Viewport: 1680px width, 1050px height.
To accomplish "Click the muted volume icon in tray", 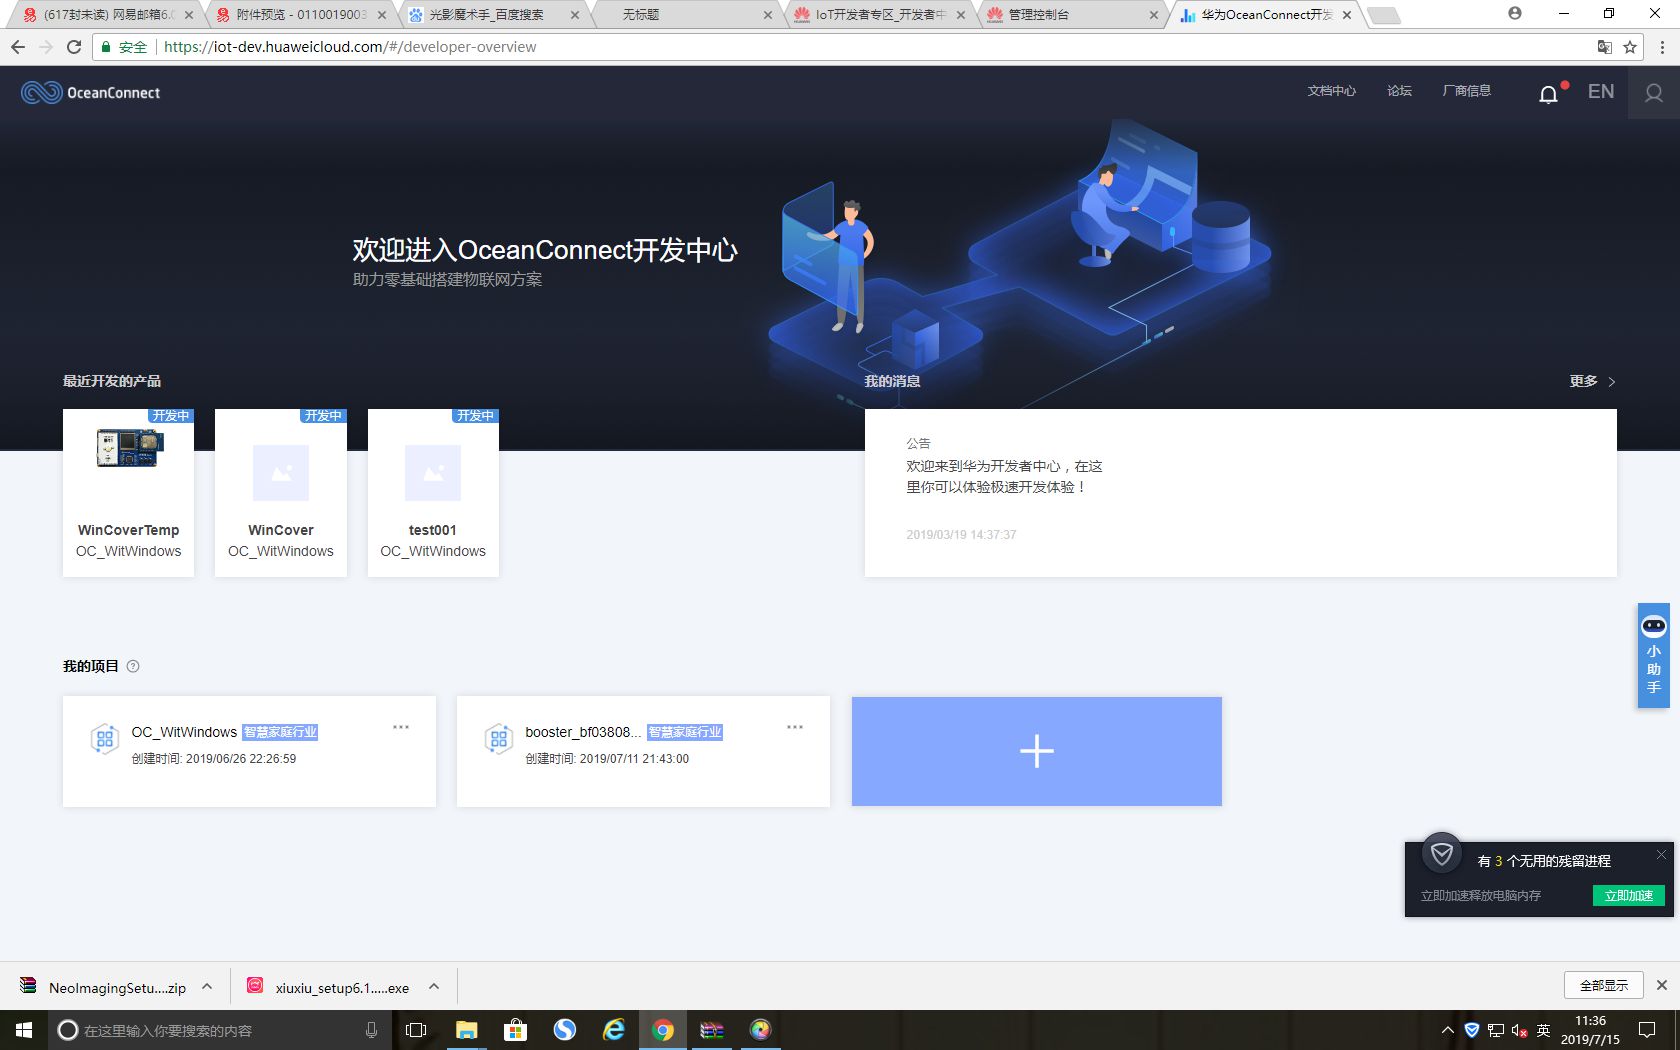I will coord(1519,1030).
